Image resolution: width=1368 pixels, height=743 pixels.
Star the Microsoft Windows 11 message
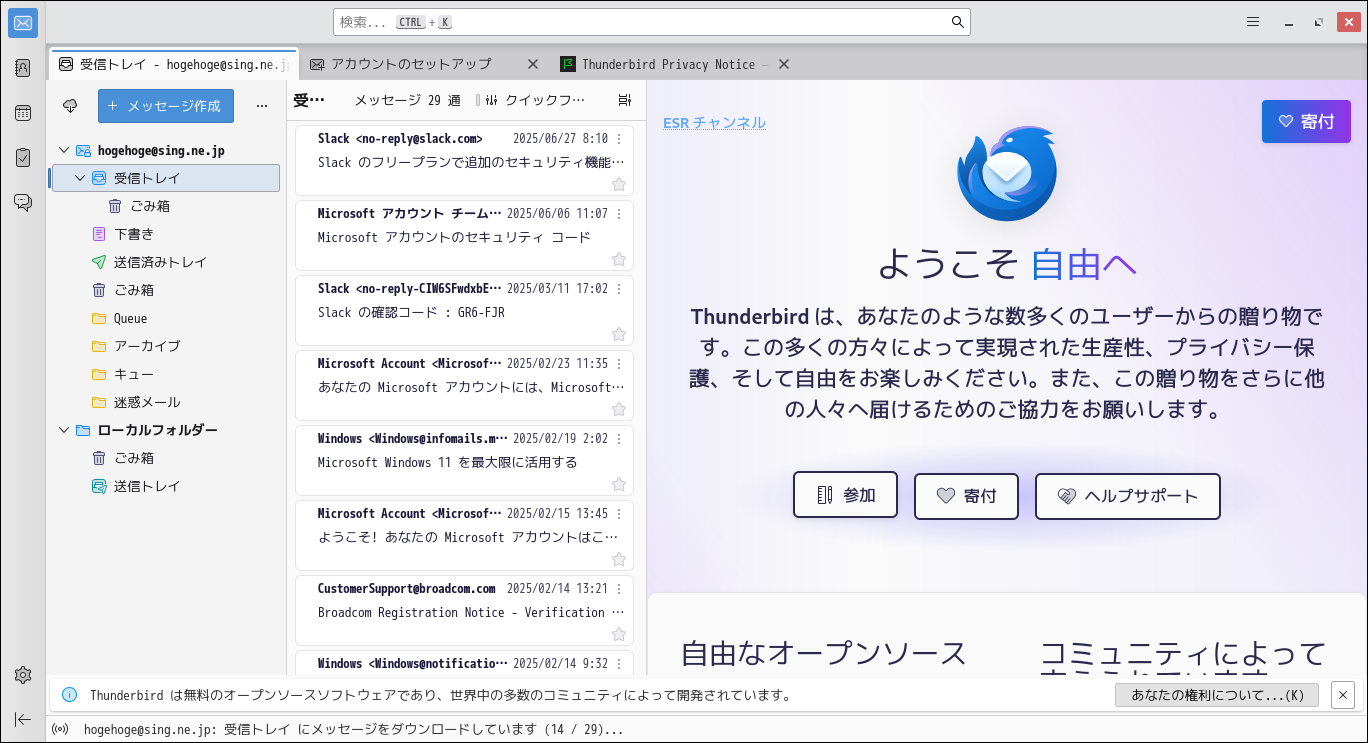tap(619, 484)
